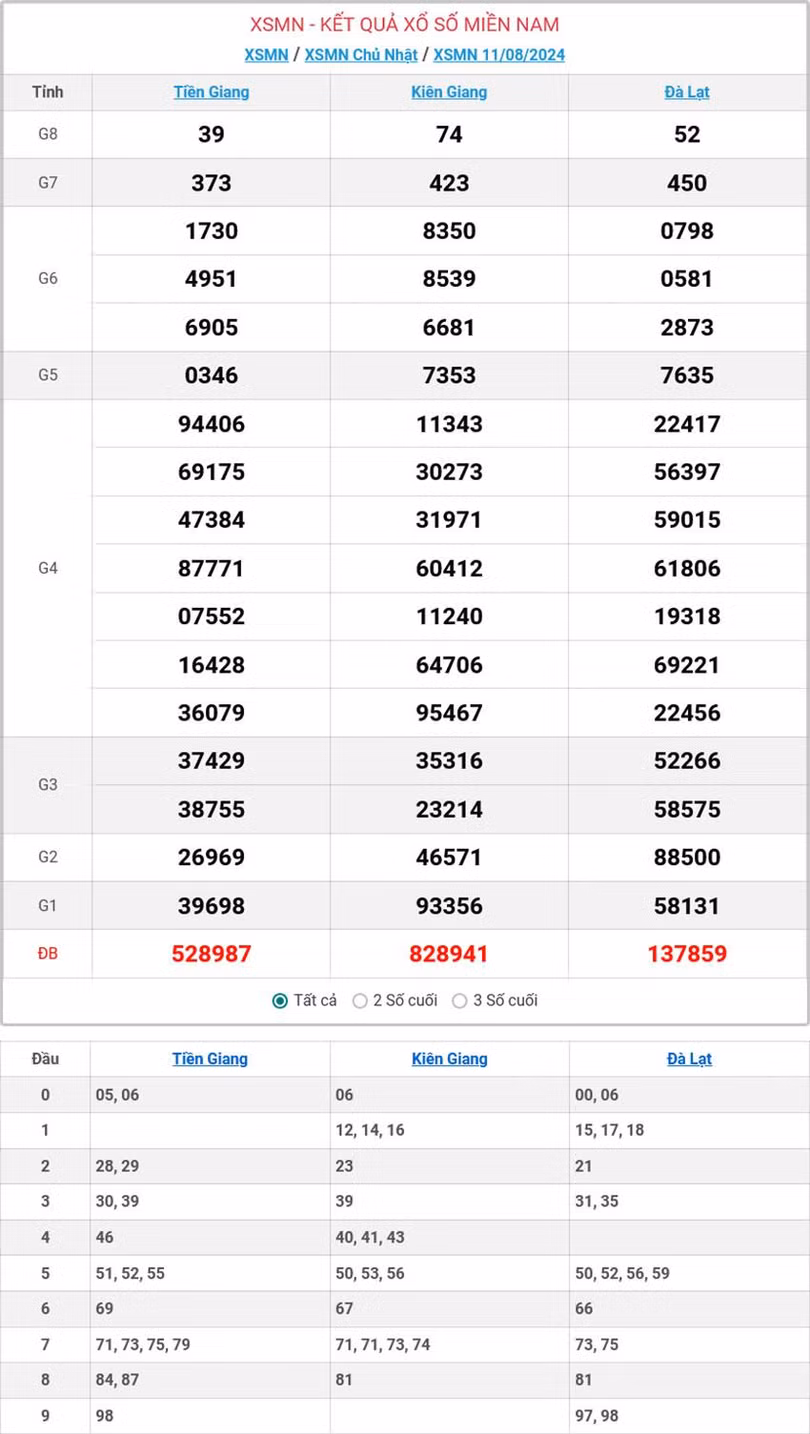Click Tiền Giang link in Đầu table
Viewport: 810px width, 1434px height.
210,1059
